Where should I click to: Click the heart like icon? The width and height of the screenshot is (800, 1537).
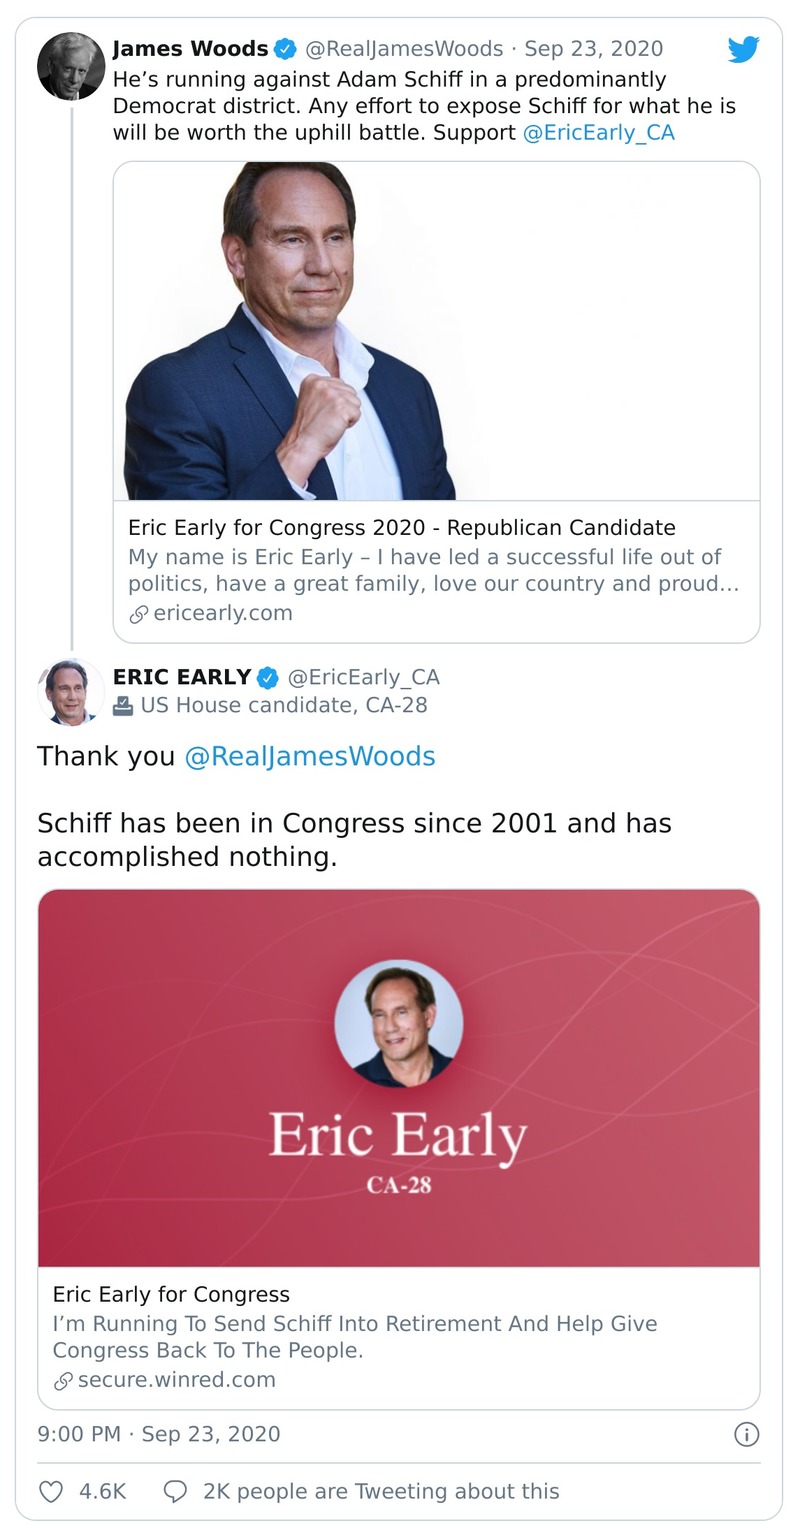(51, 1491)
